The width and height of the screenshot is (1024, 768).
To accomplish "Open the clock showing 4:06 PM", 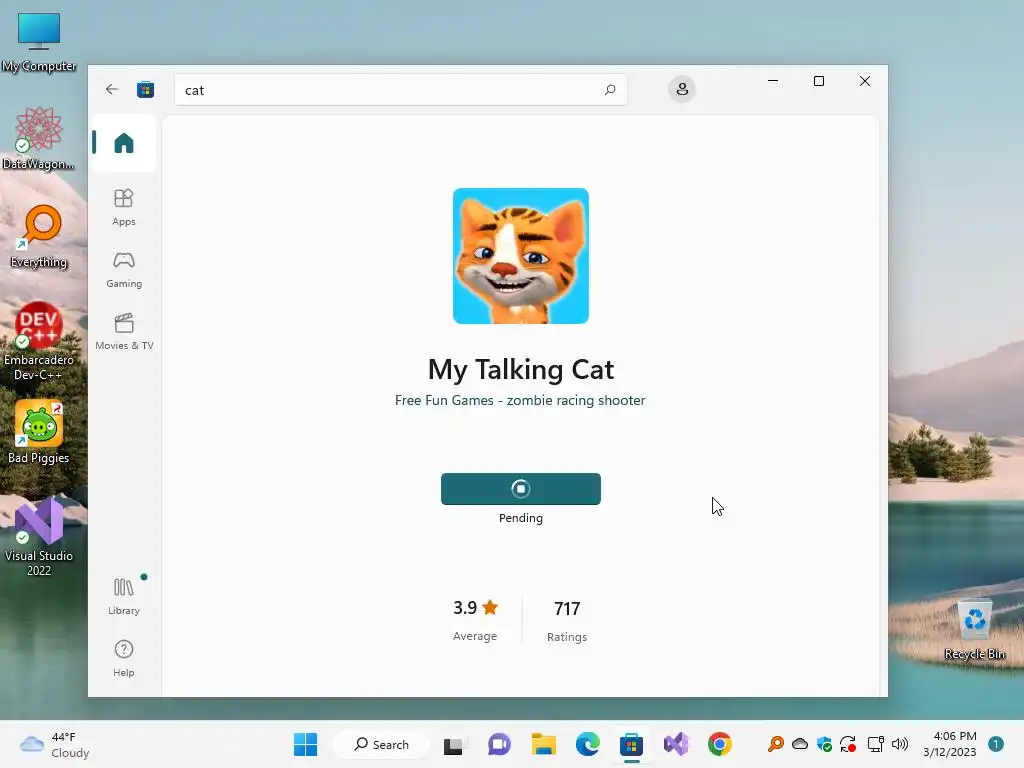I will click(x=950, y=744).
